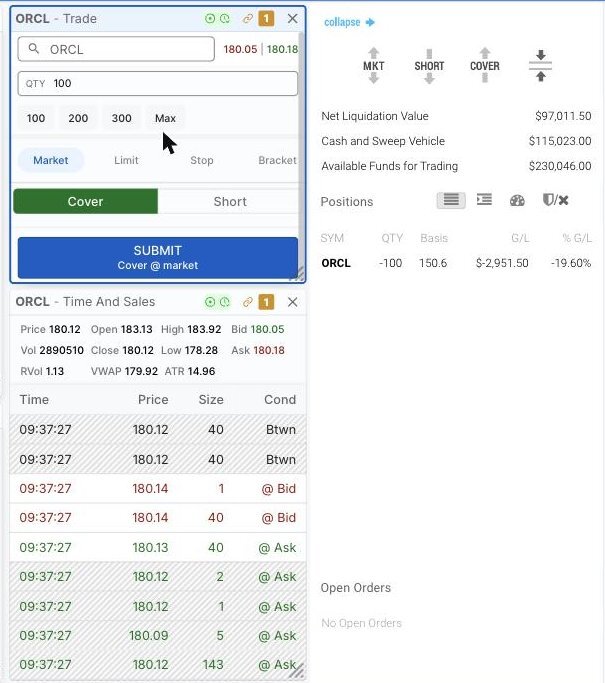Click the link chain icon in Trade header
The width and height of the screenshot is (605, 683).
(x=247, y=19)
